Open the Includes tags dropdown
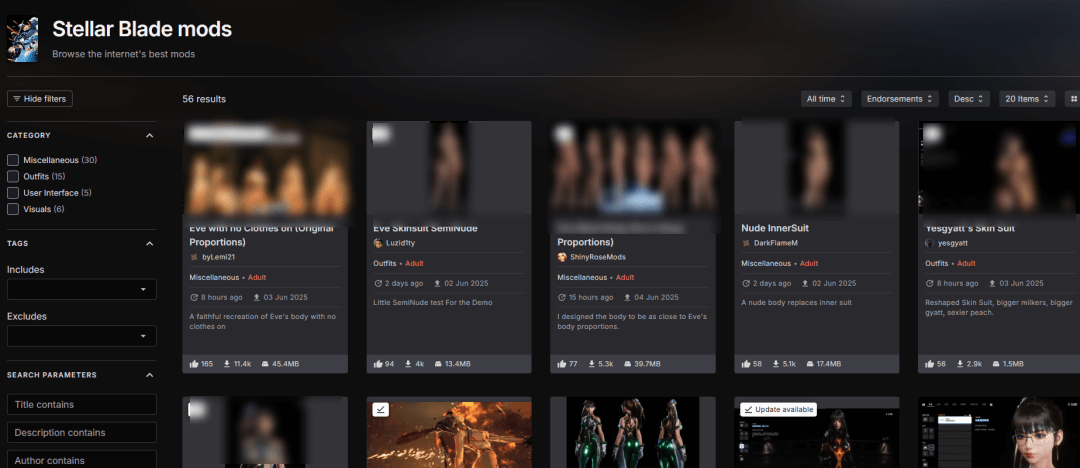 coord(81,289)
